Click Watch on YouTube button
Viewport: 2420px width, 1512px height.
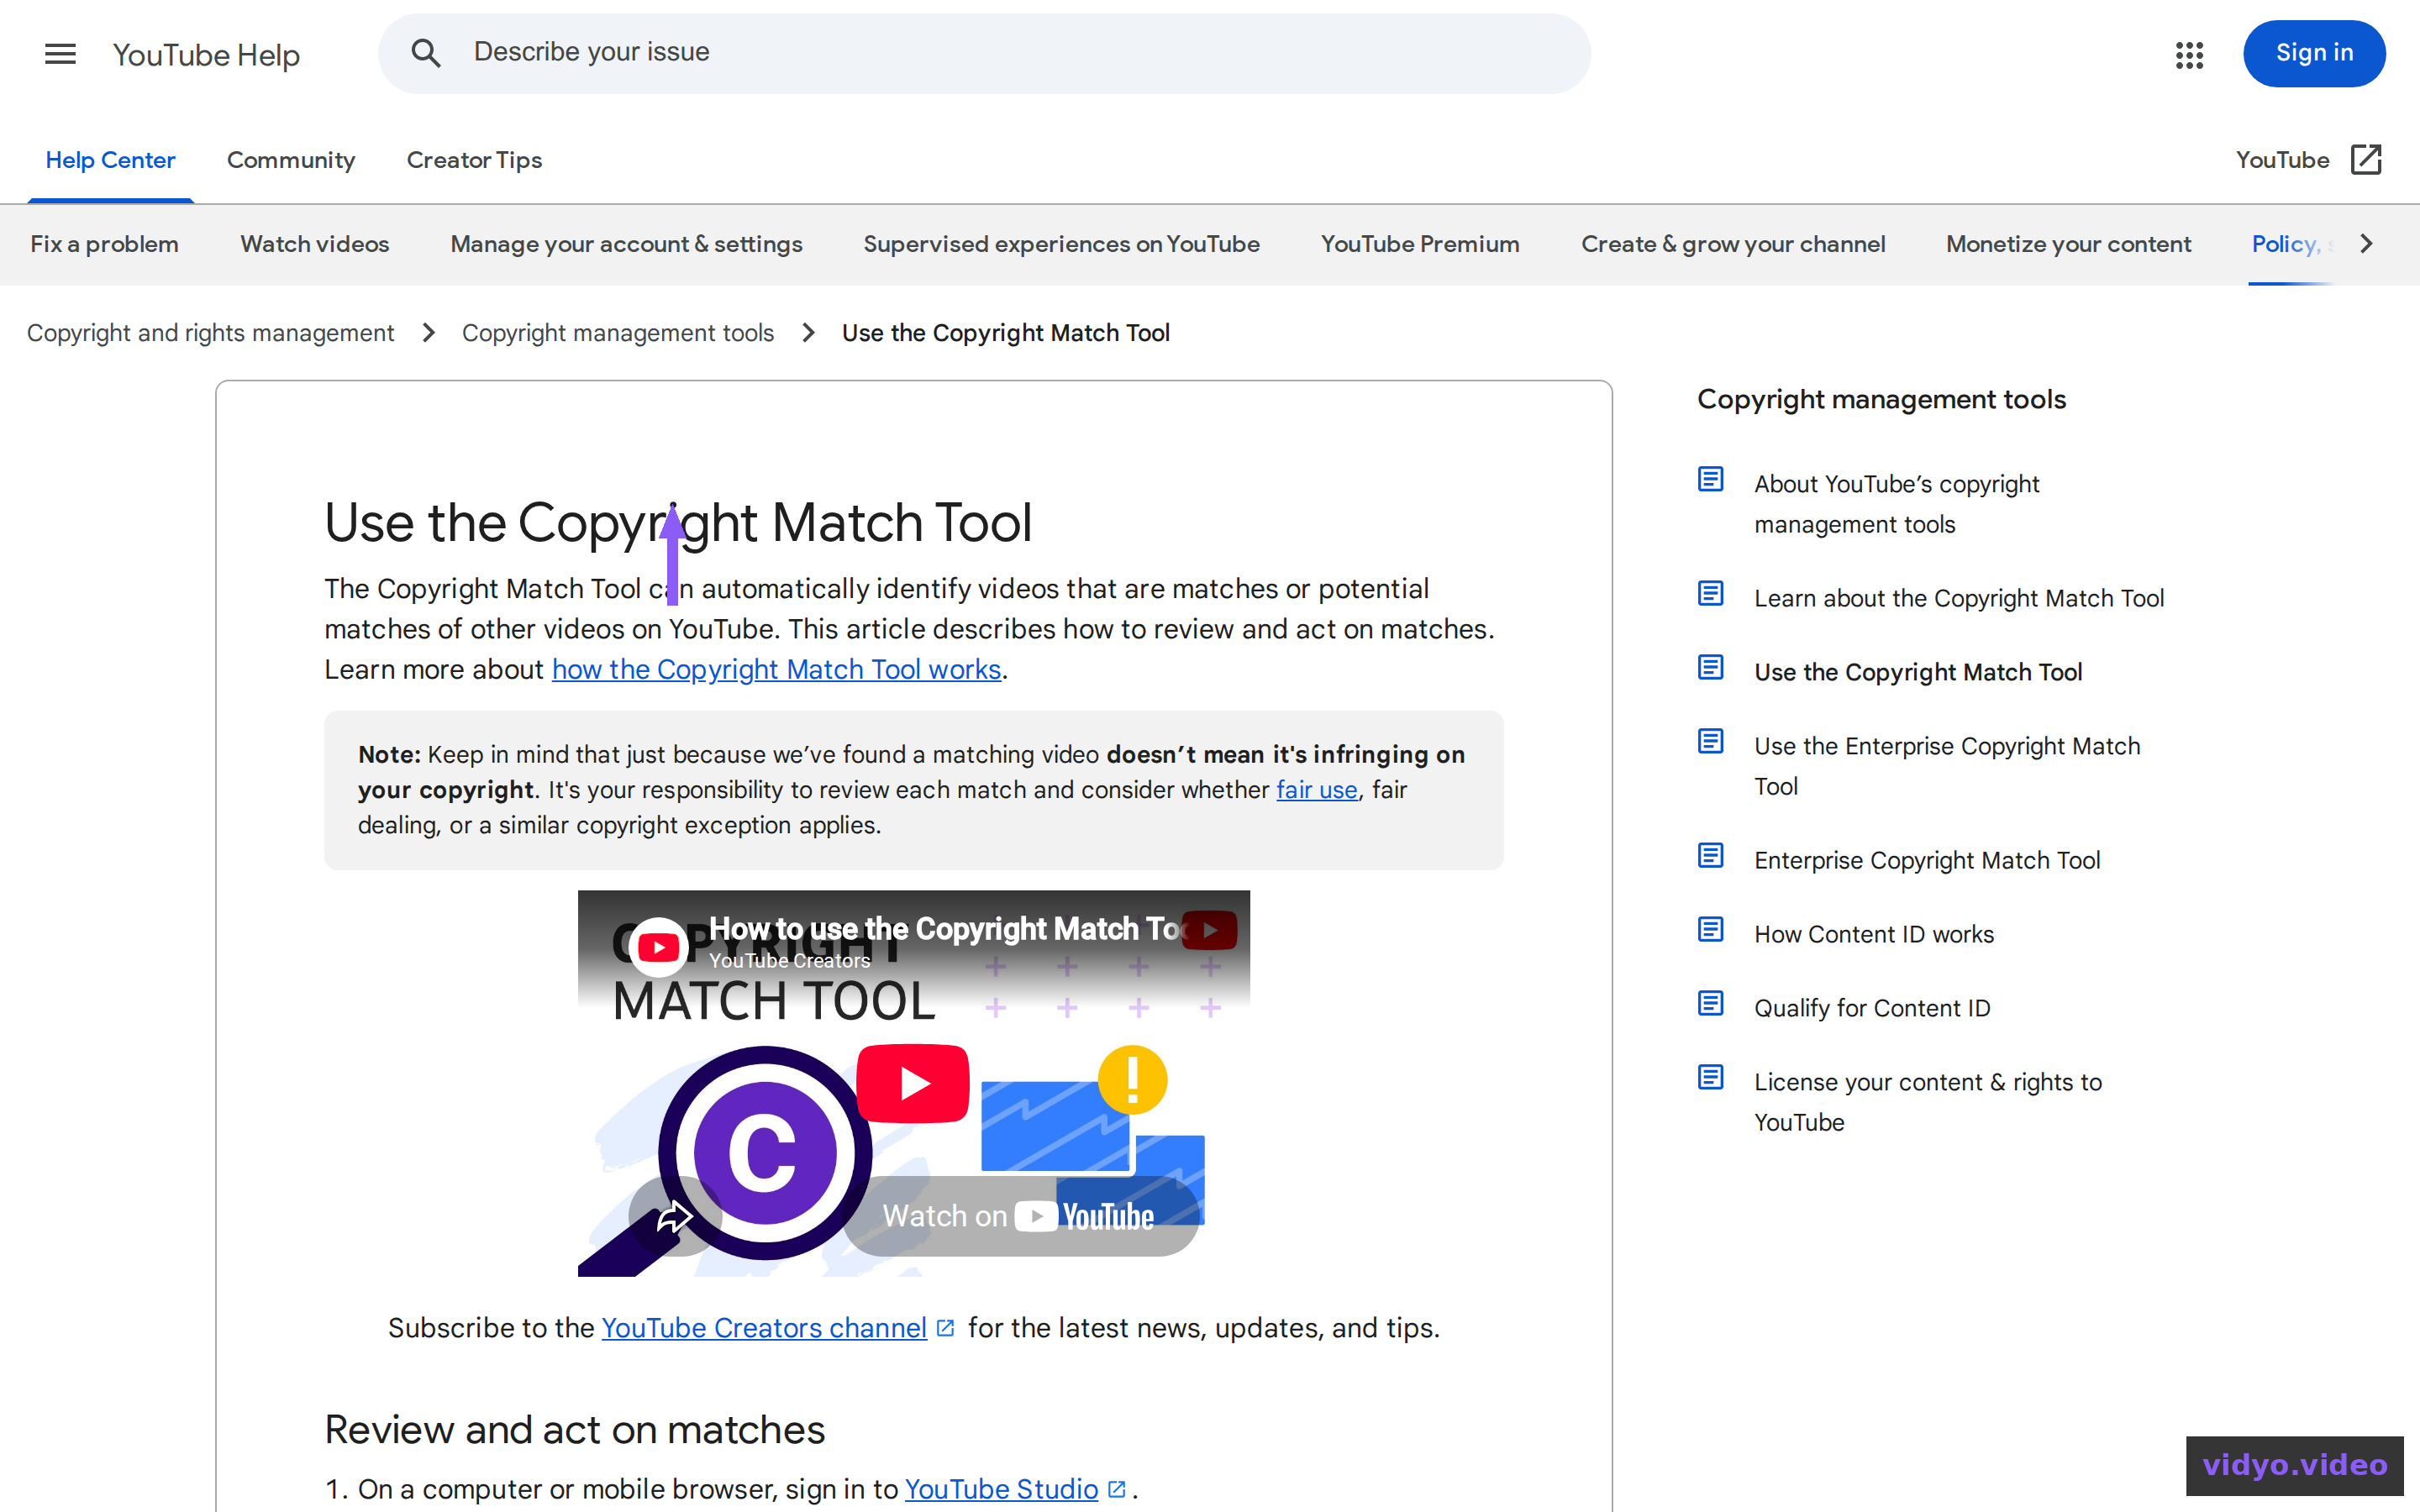pos(1020,1216)
